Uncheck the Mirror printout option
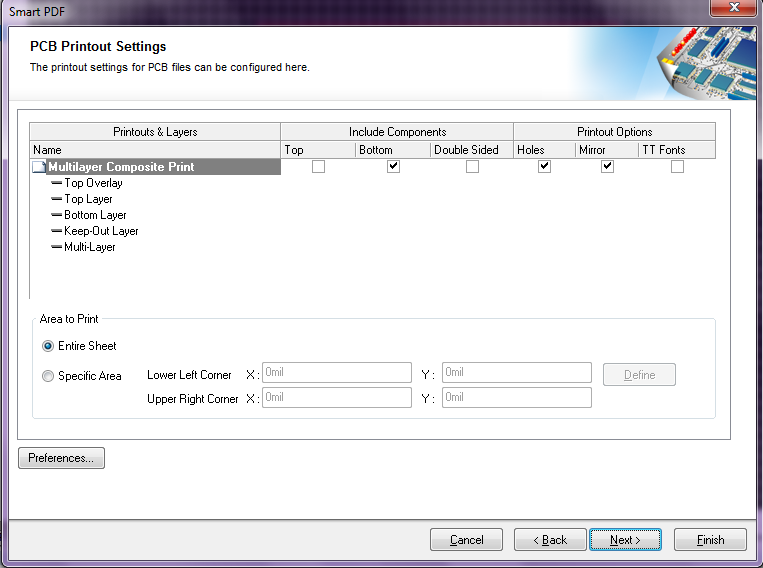The height and width of the screenshot is (568, 763). click(607, 166)
